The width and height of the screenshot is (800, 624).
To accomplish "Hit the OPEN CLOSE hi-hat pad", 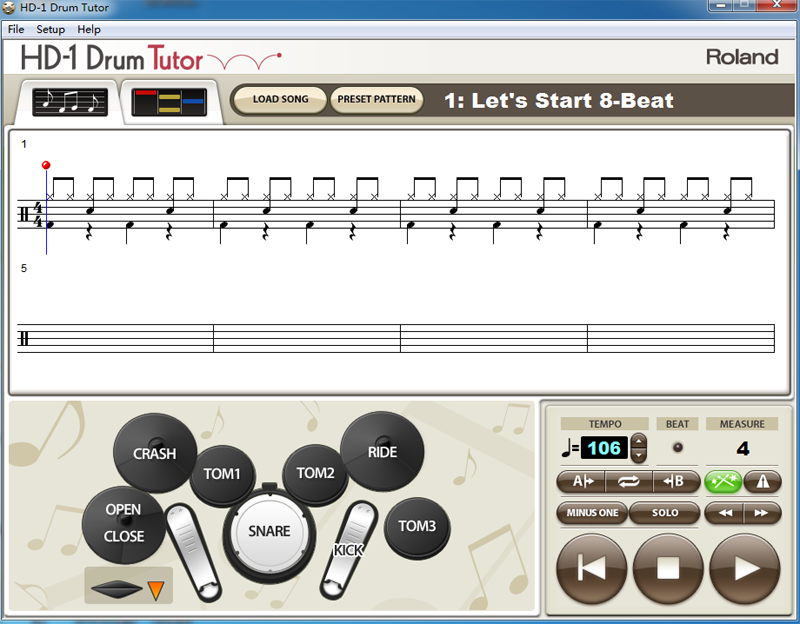I will point(123,523).
